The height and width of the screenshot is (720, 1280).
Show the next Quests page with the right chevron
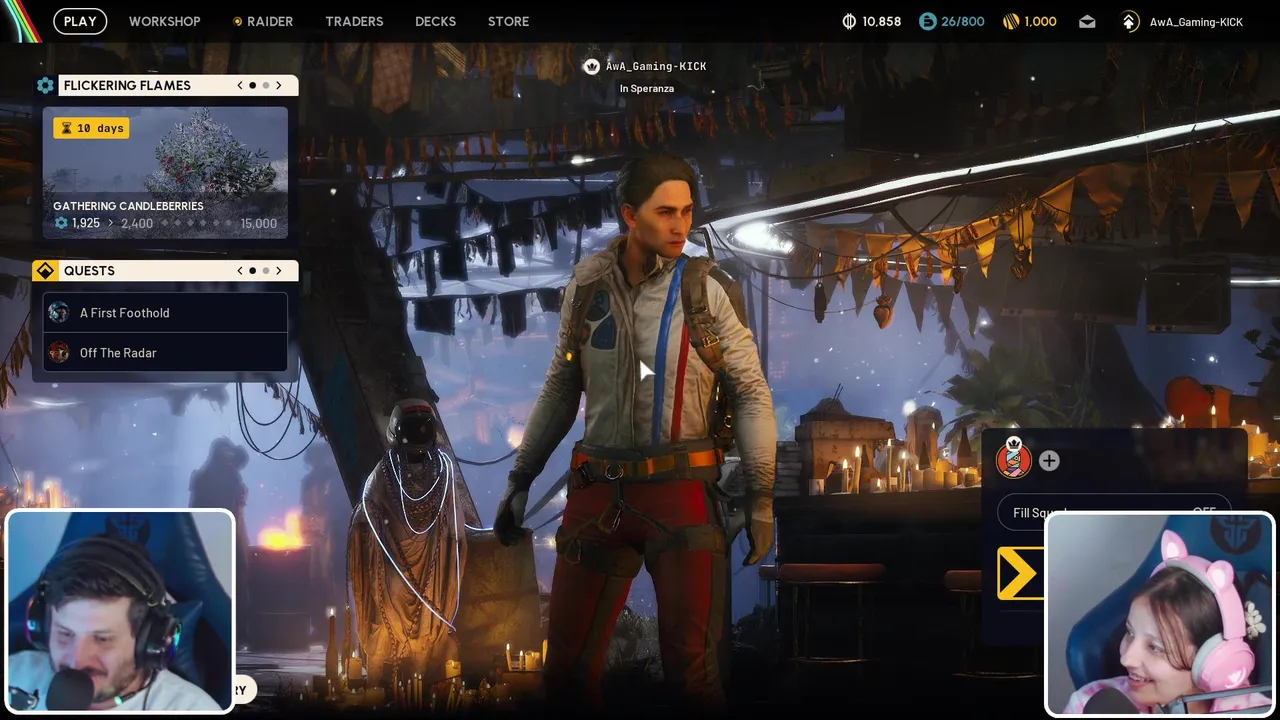tap(279, 271)
